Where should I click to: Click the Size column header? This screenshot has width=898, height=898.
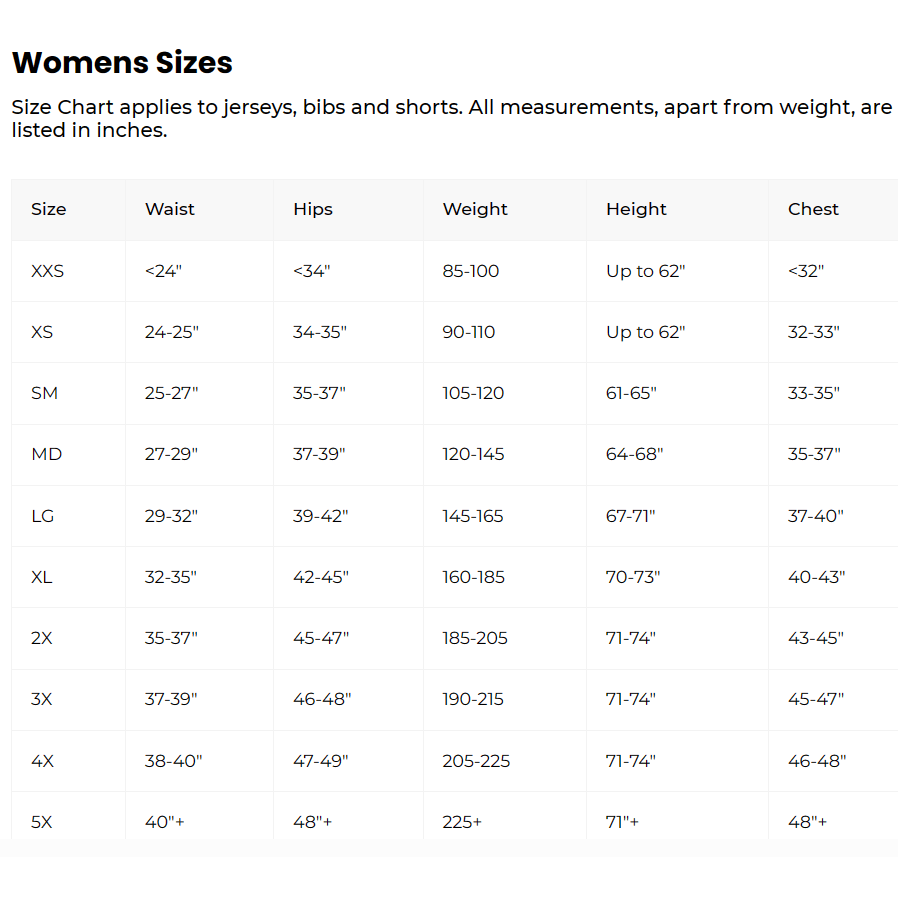point(48,209)
